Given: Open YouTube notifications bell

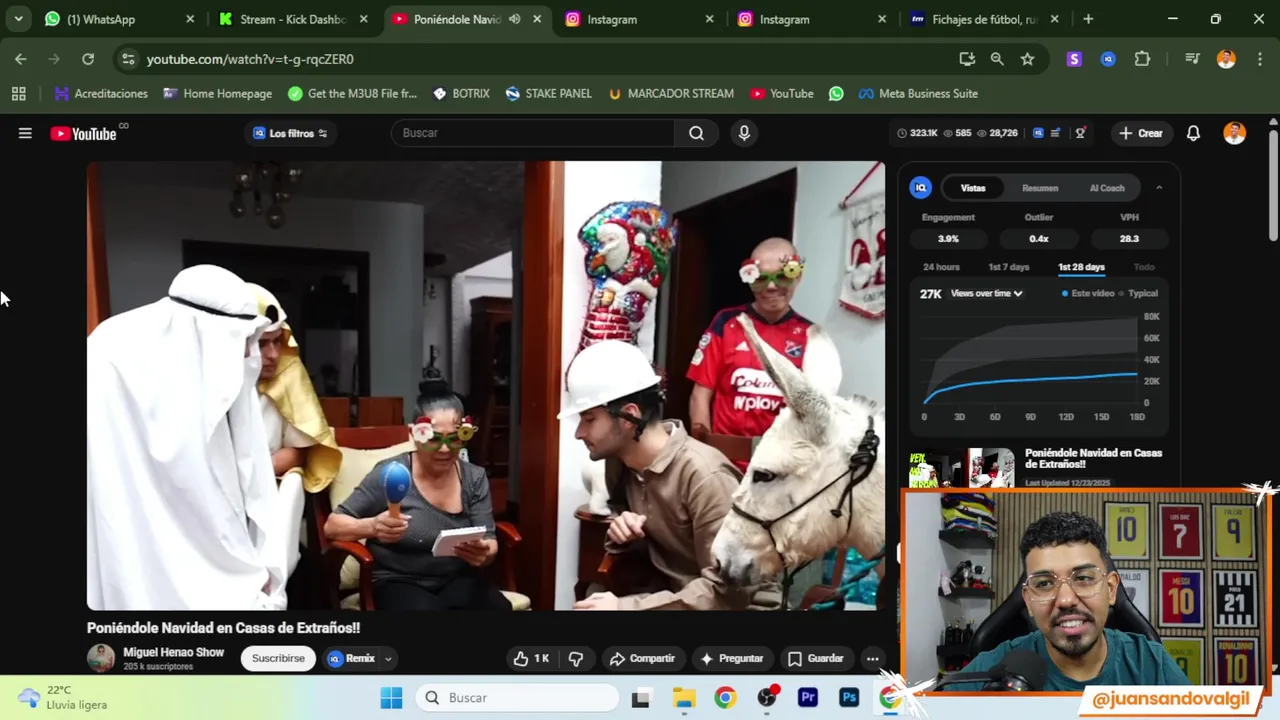Looking at the screenshot, I should click(1193, 133).
